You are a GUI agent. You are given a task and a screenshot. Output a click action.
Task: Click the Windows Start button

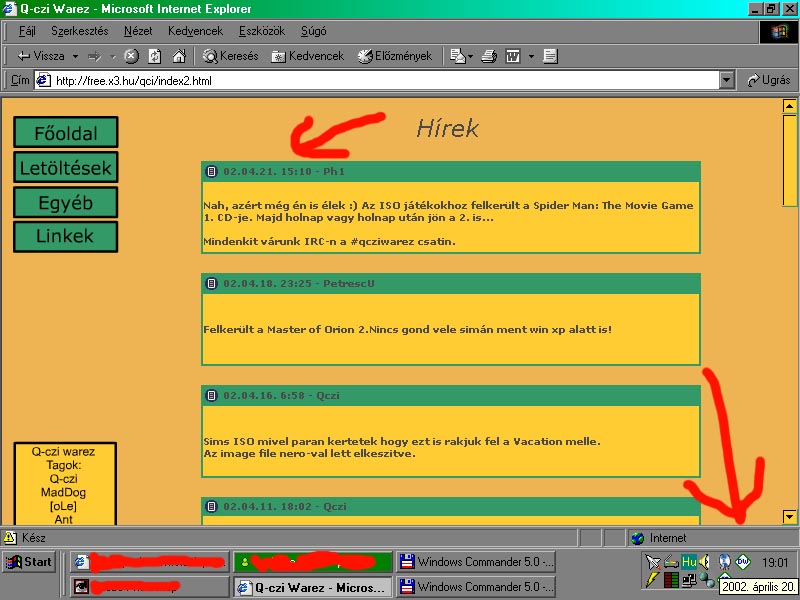pyautogui.click(x=28, y=562)
